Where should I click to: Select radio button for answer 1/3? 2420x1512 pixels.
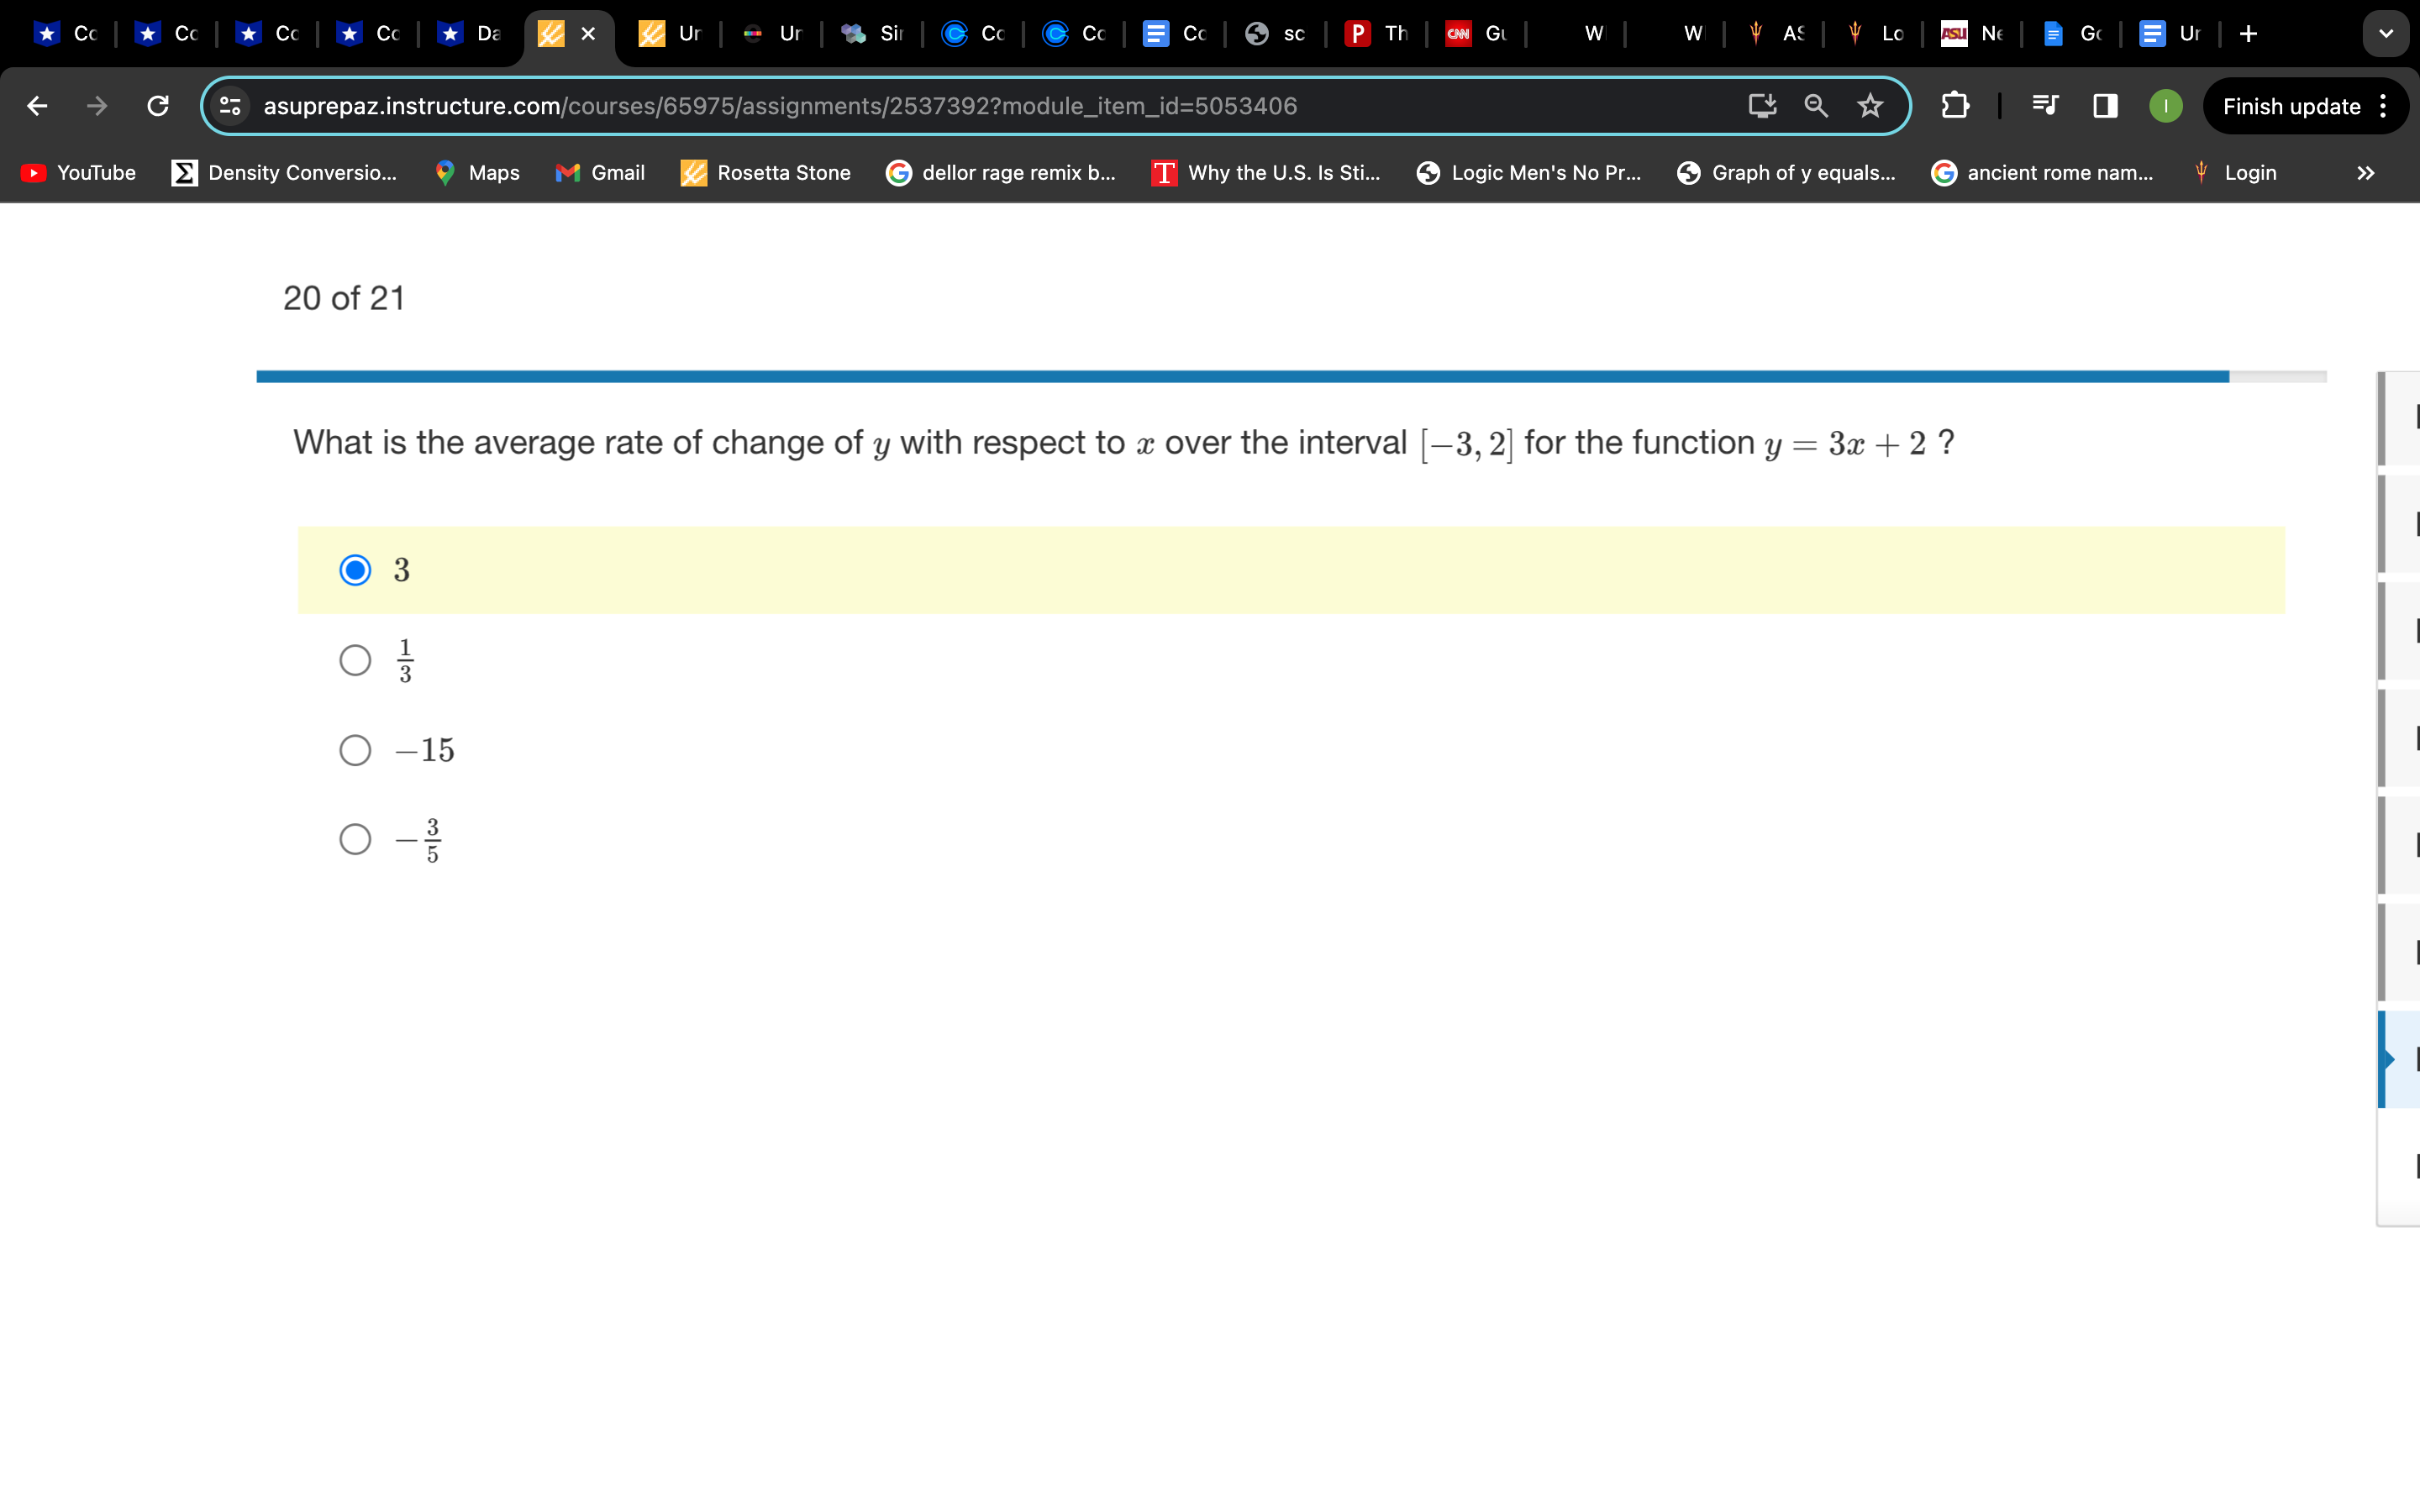coord(355,657)
